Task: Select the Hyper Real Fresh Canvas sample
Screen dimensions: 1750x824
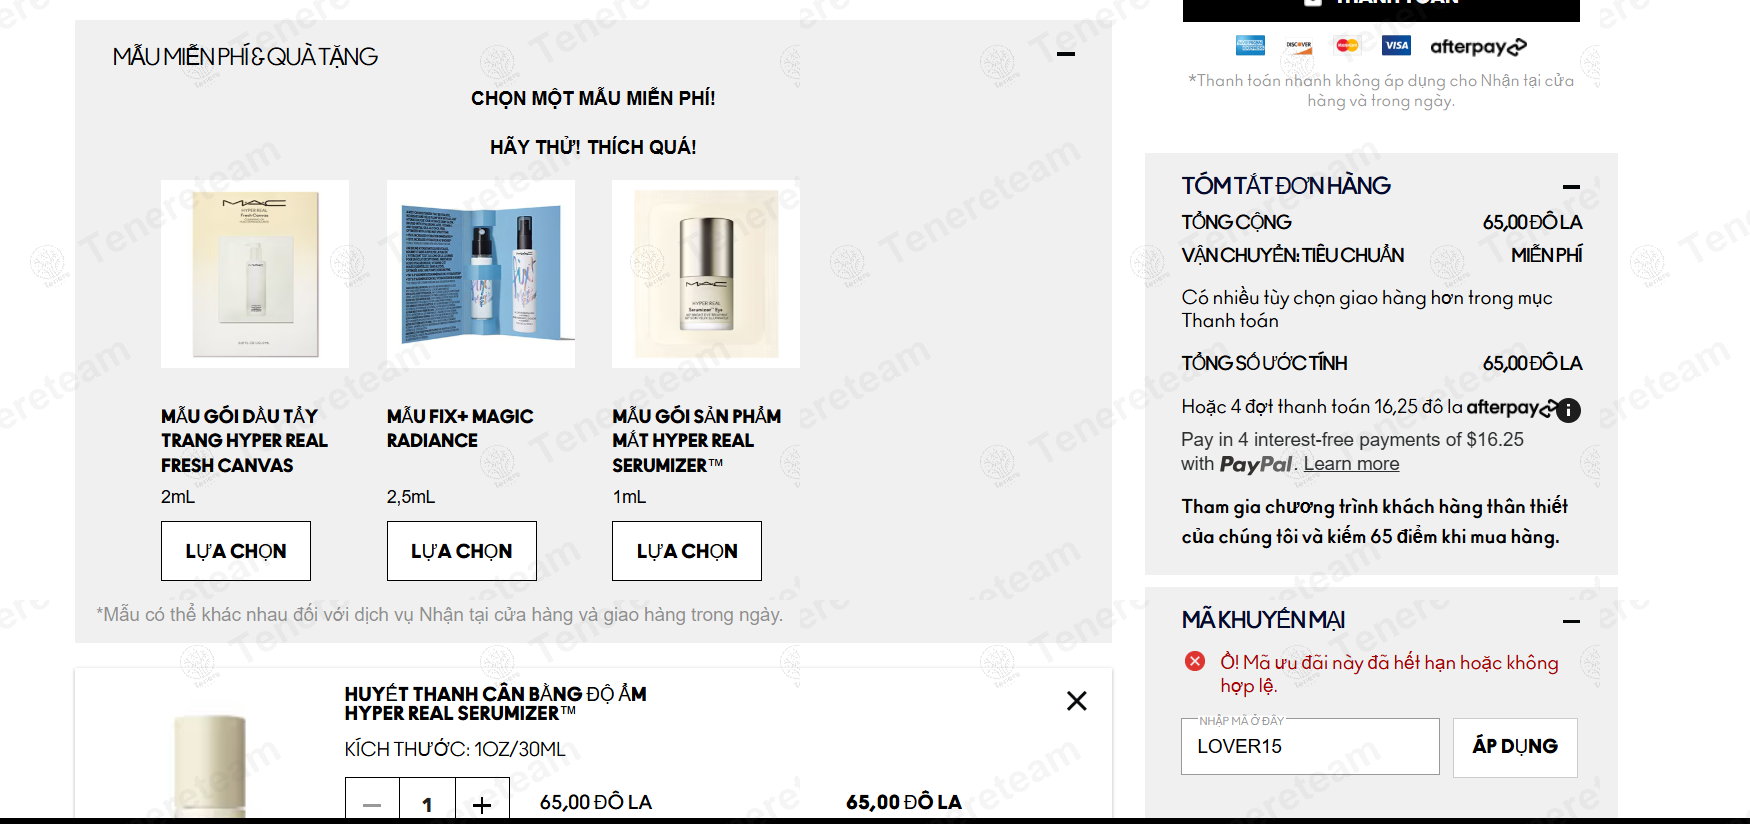Action: (x=236, y=551)
